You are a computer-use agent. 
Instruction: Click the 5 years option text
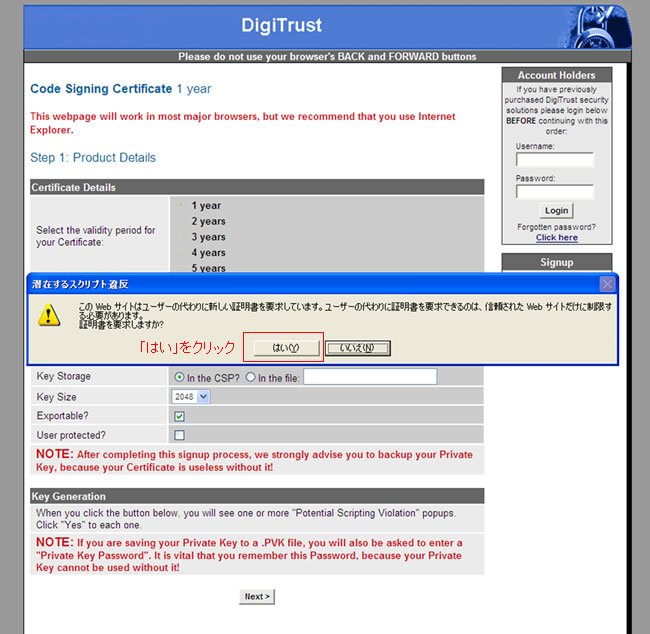click(x=208, y=268)
